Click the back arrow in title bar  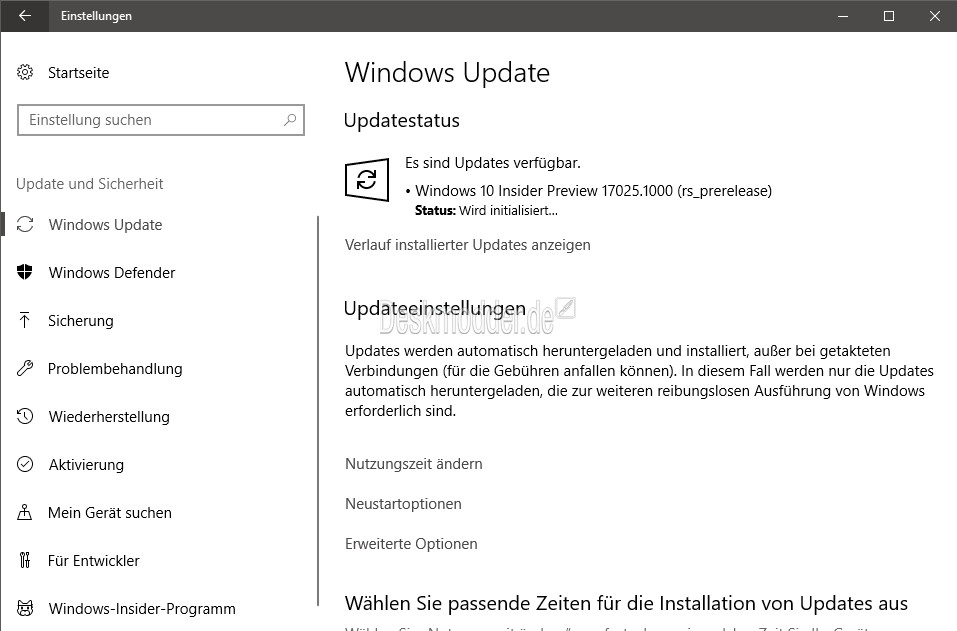pos(24,16)
